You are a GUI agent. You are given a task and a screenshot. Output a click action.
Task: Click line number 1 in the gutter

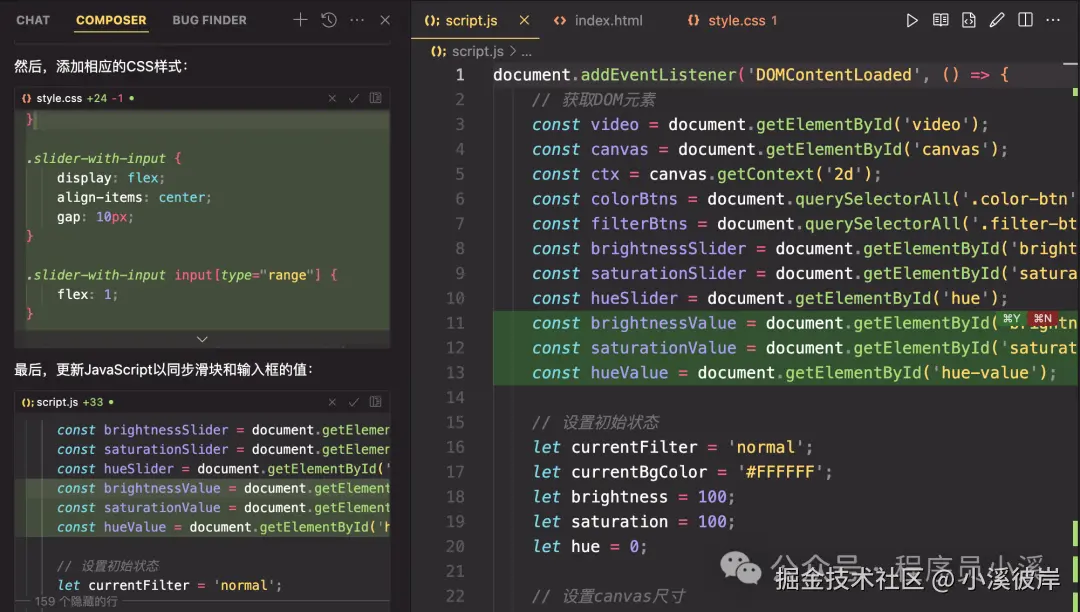pos(459,75)
